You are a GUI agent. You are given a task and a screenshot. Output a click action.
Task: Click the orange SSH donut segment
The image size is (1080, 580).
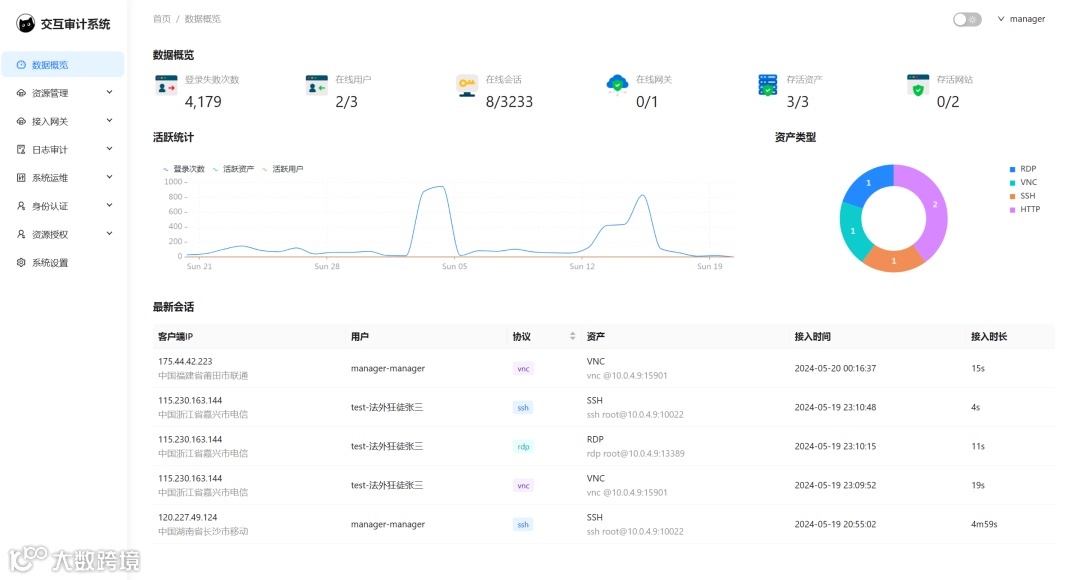[x=893, y=260]
